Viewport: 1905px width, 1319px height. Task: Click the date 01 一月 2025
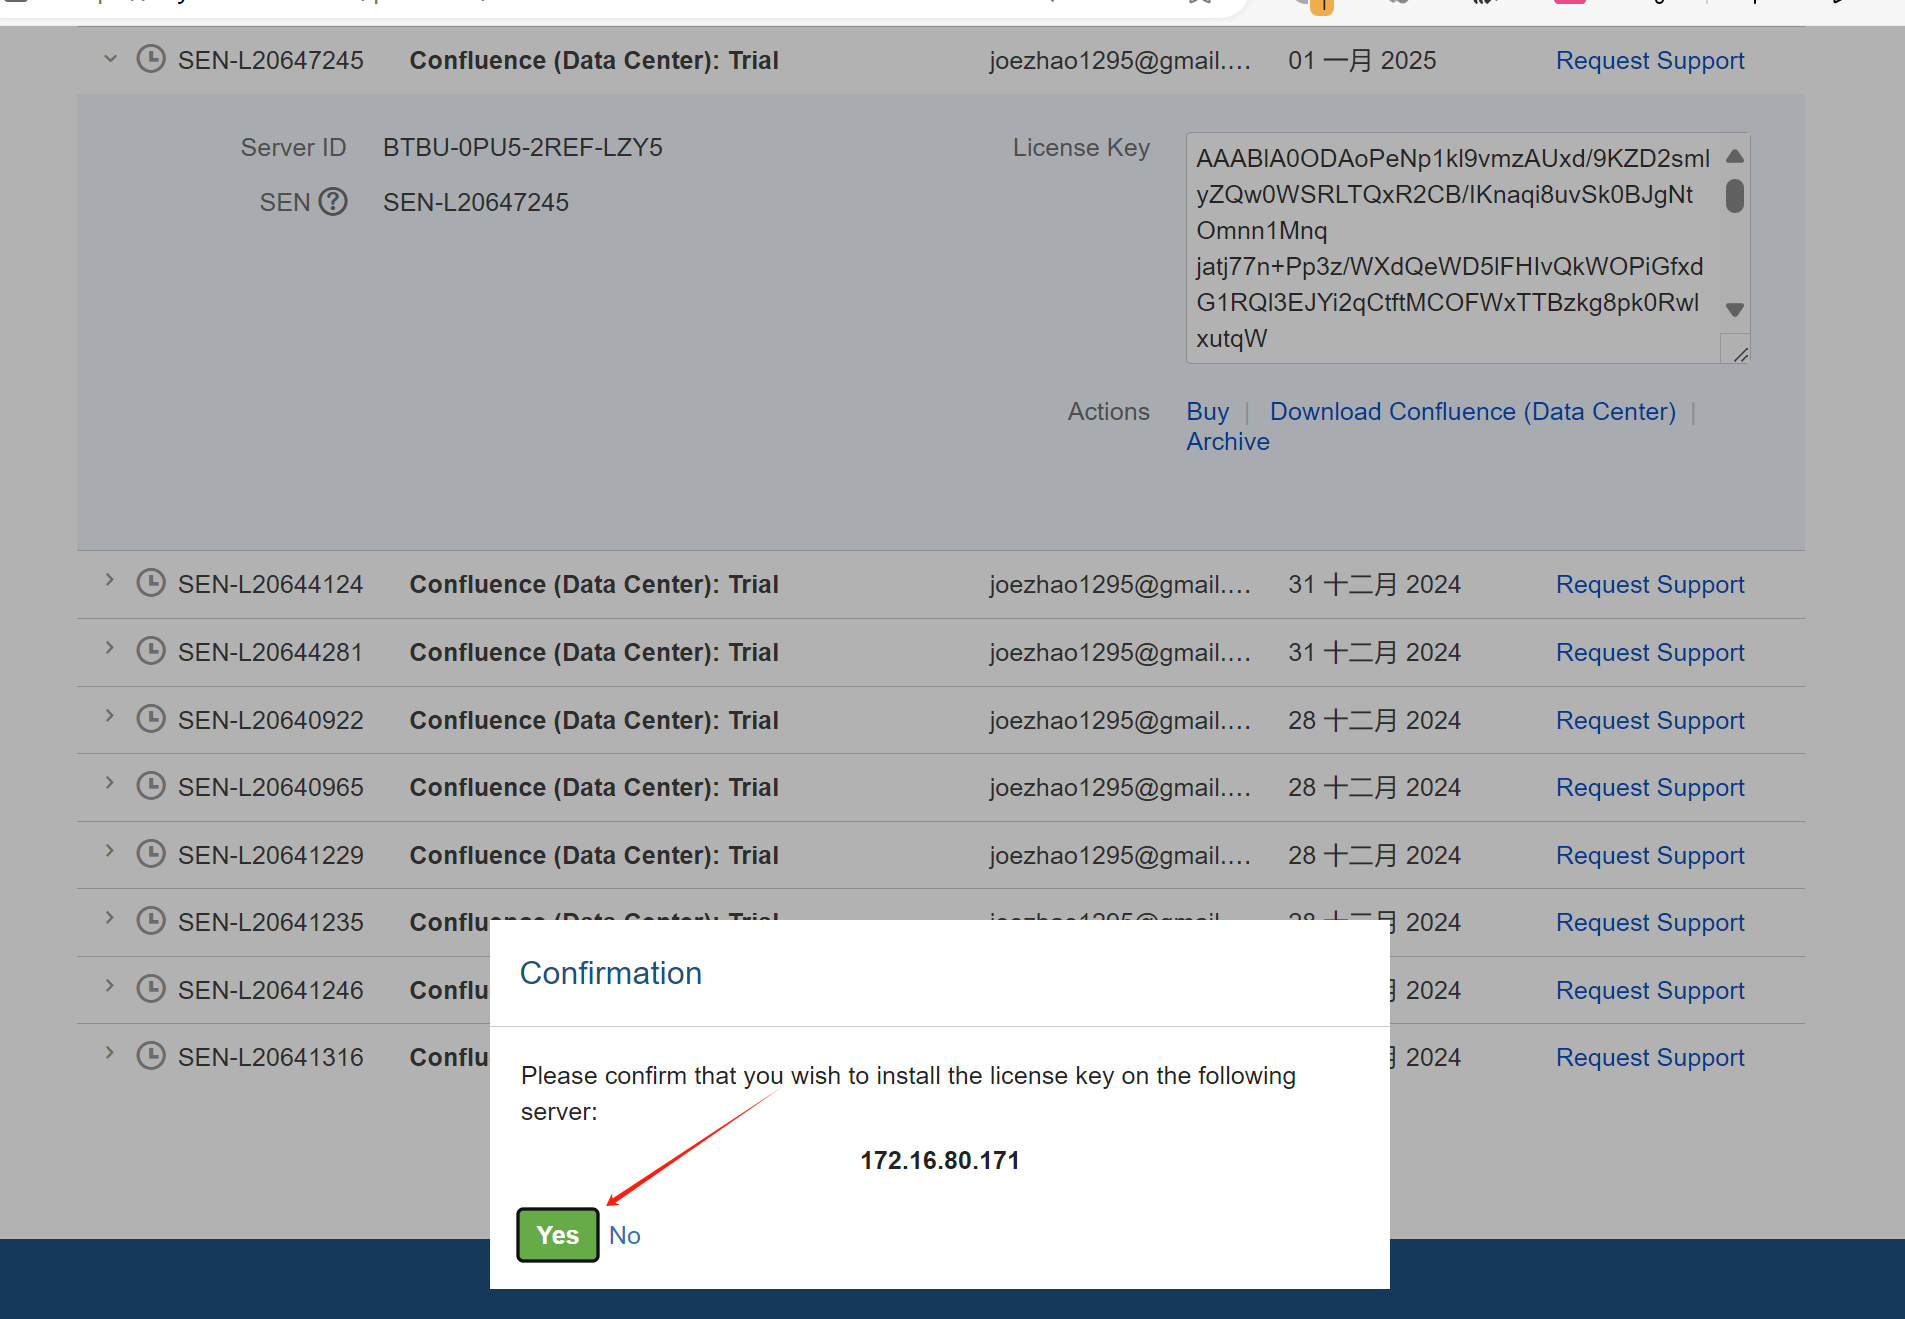coord(1362,61)
